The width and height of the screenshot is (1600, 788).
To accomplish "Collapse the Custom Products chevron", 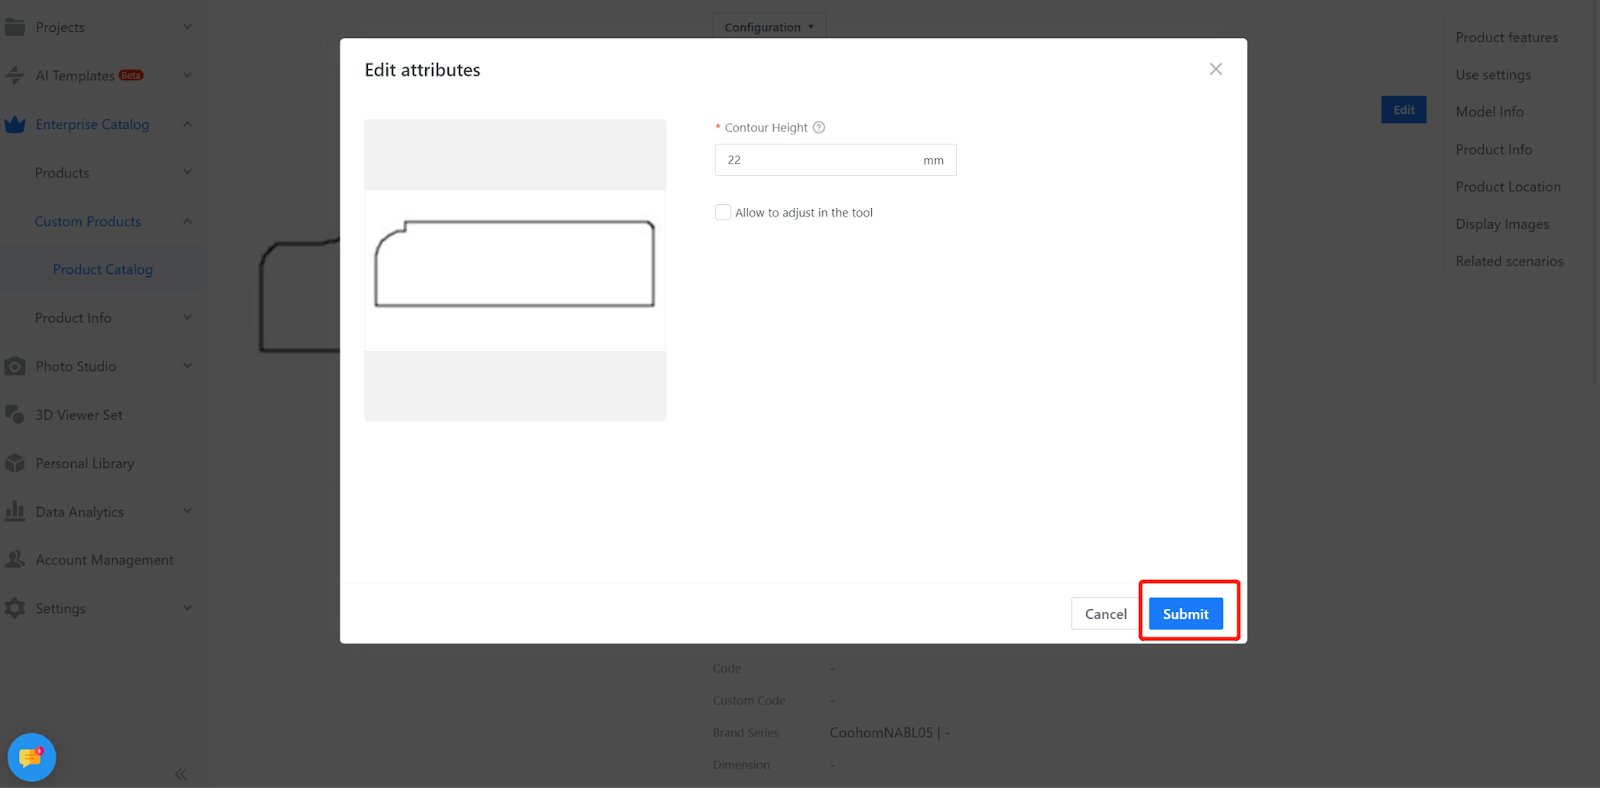I will point(187,221).
